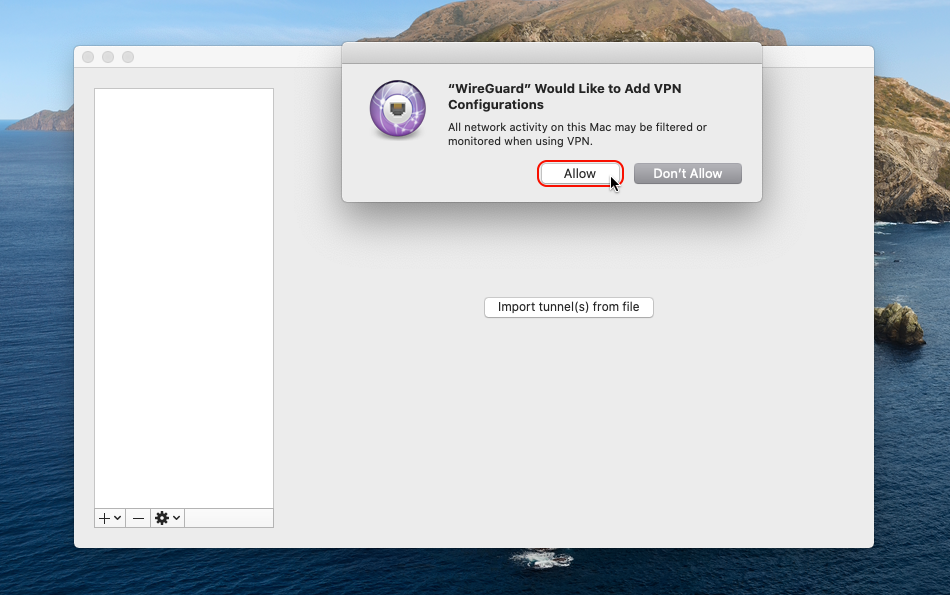
Task: Minimize the WireGuard main window
Action: (x=108, y=57)
